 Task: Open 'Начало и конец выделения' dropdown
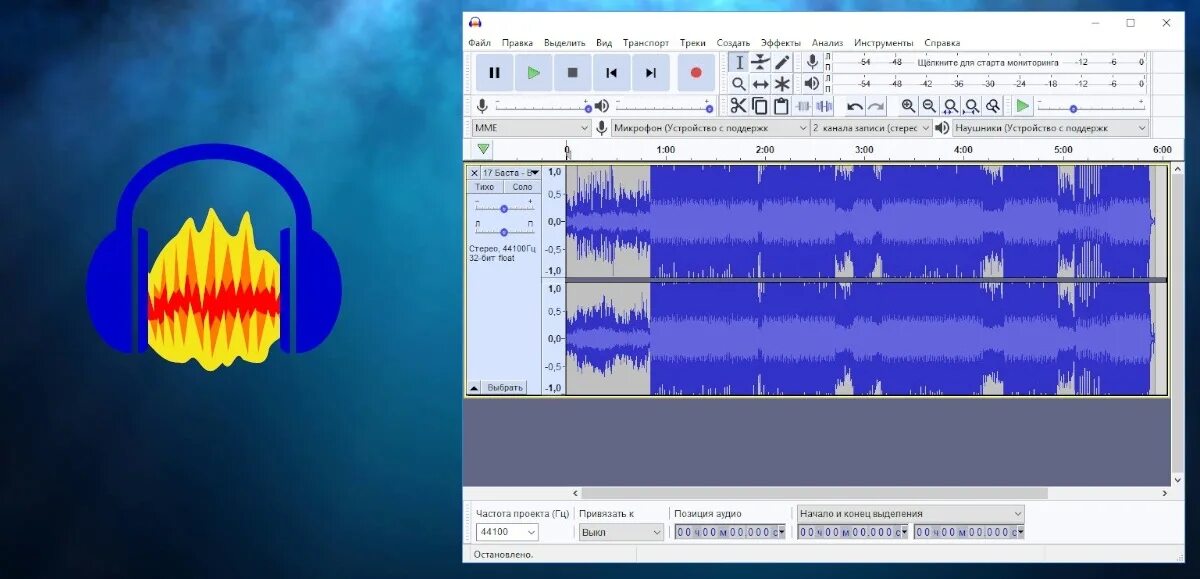911,513
